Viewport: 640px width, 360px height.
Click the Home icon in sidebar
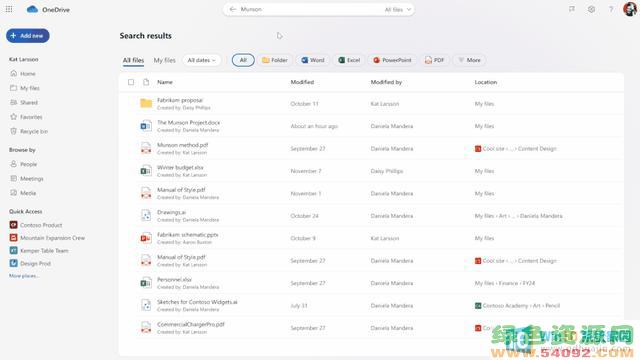point(13,73)
